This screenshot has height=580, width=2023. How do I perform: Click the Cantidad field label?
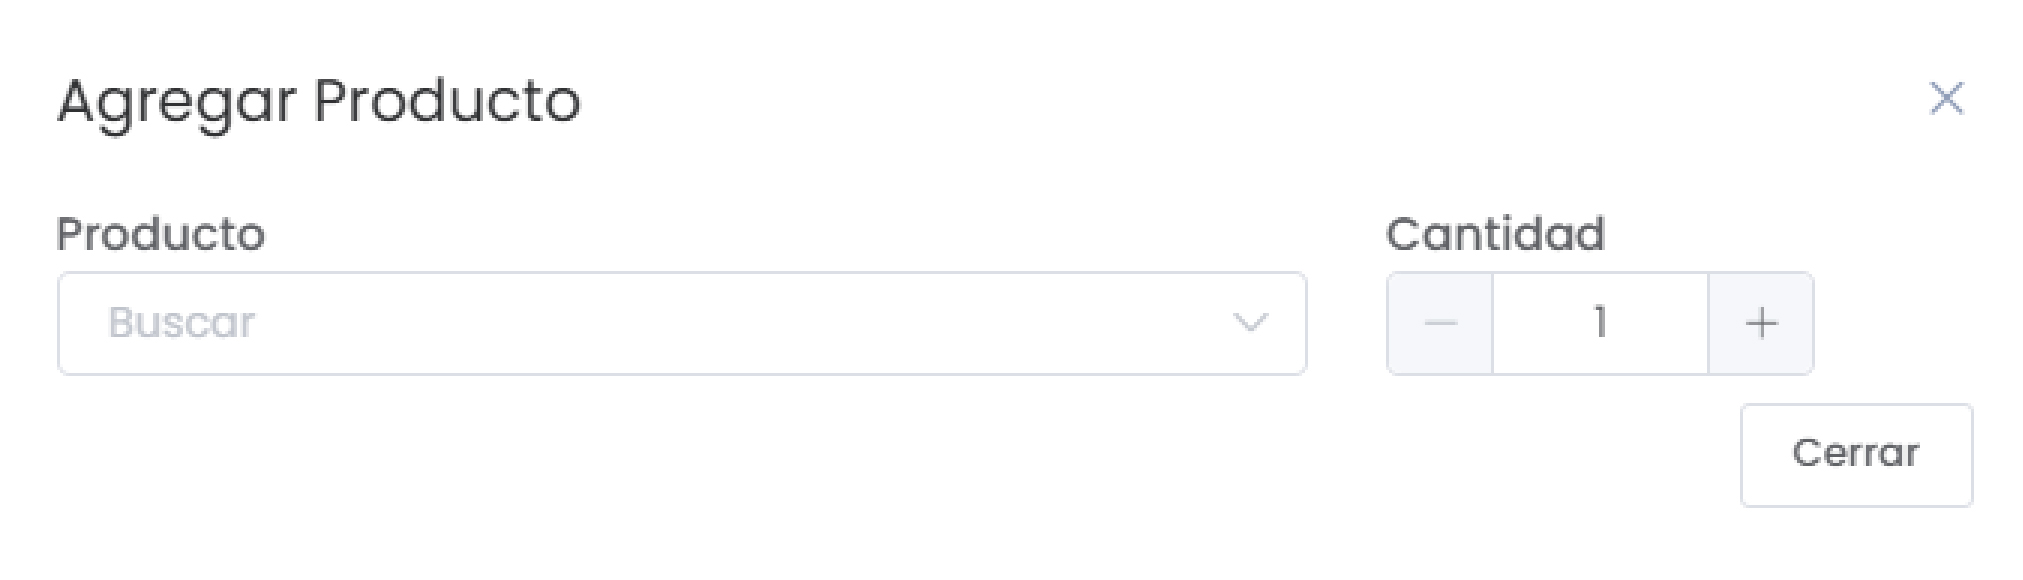click(x=1494, y=234)
